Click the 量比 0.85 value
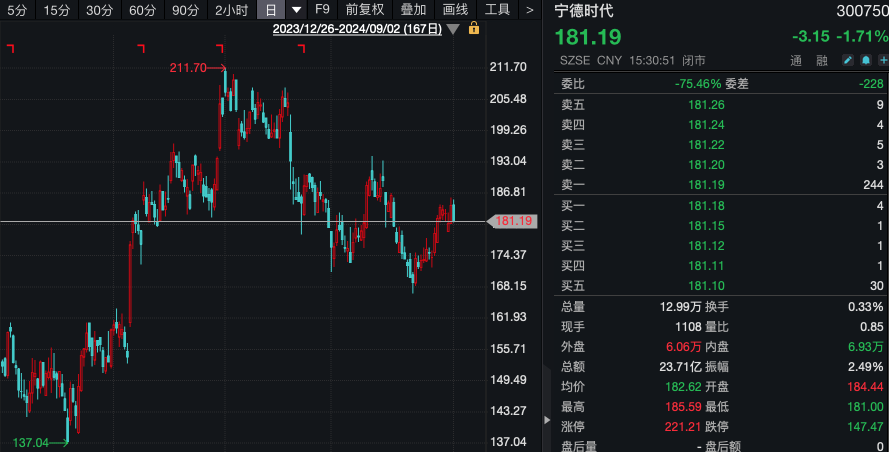889x452 pixels. click(x=872, y=327)
